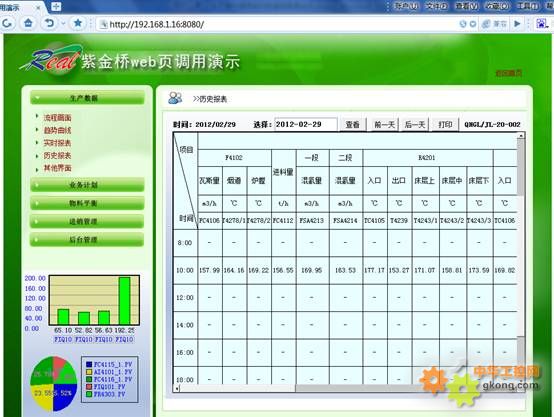The width and height of the screenshot is (554, 417).
Task: Open a new browser tab with plus icon
Action: coord(56,6)
